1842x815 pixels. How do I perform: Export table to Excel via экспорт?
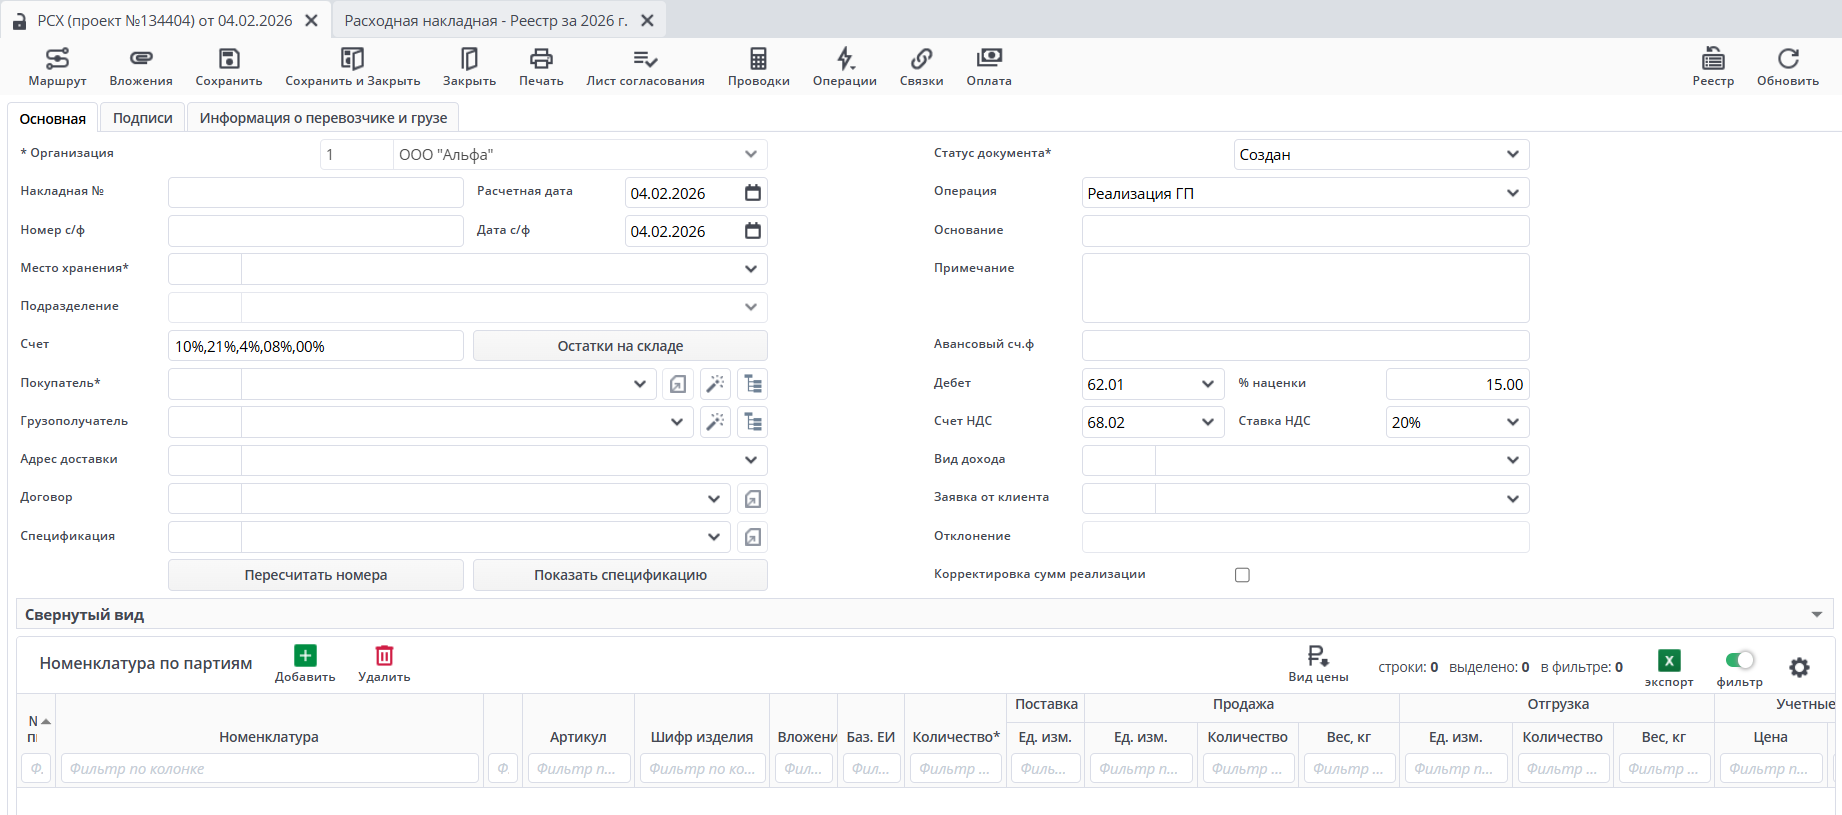click(x=1669, y=661)
